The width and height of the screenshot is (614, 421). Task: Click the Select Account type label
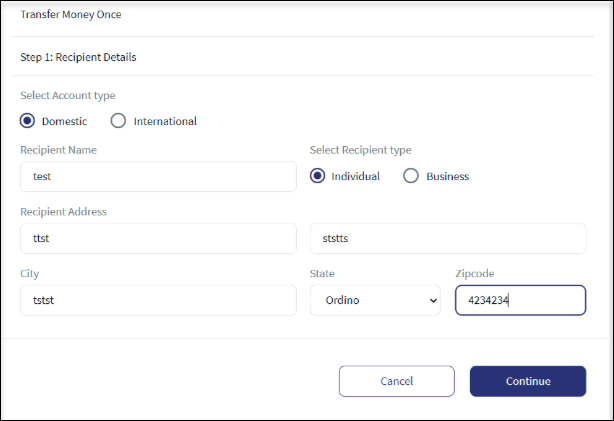pos(68,96)
